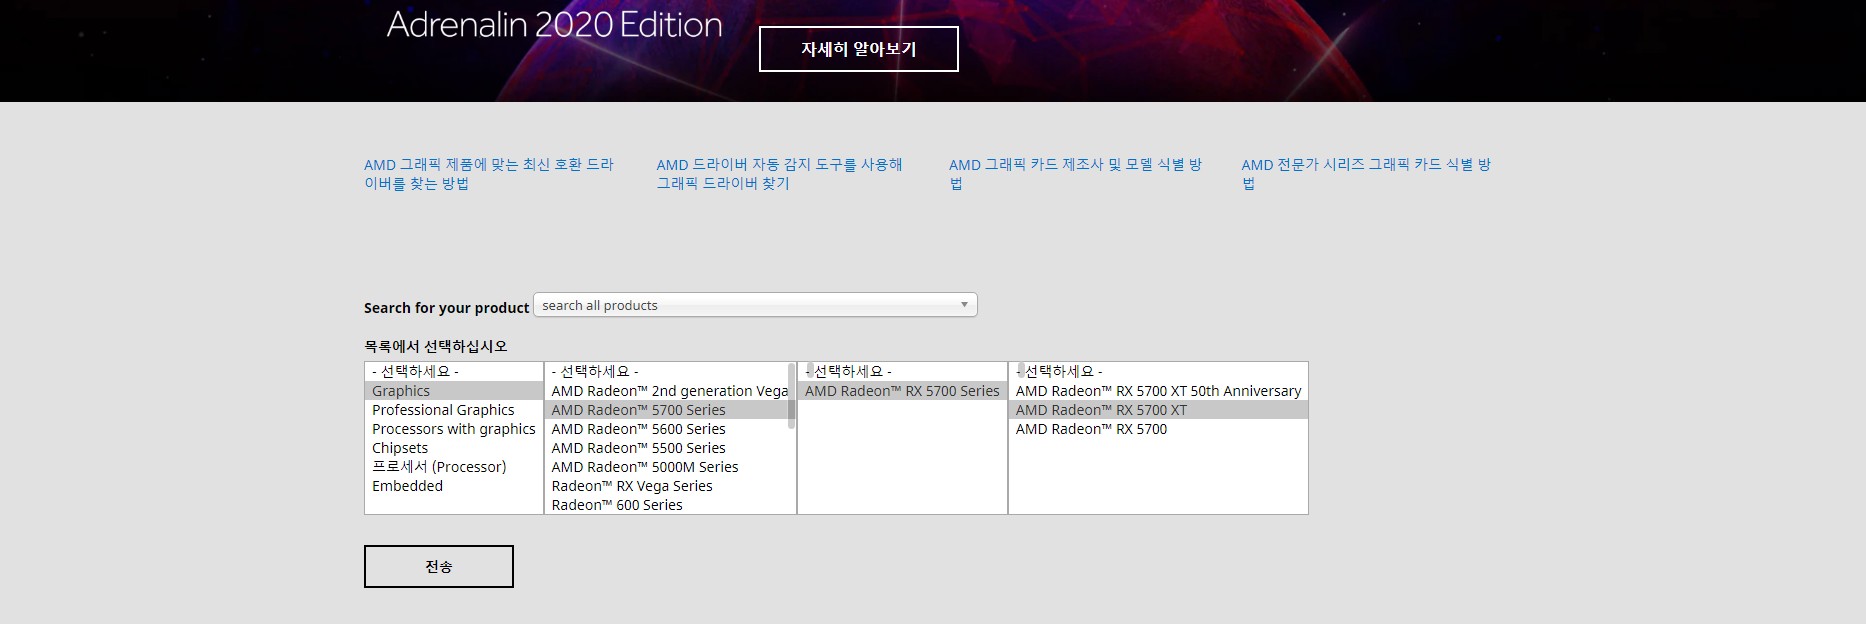The image size is (1866, 624).
Task: Select AMD Radeon 2nd generation Vega
Action: (666, 391)
